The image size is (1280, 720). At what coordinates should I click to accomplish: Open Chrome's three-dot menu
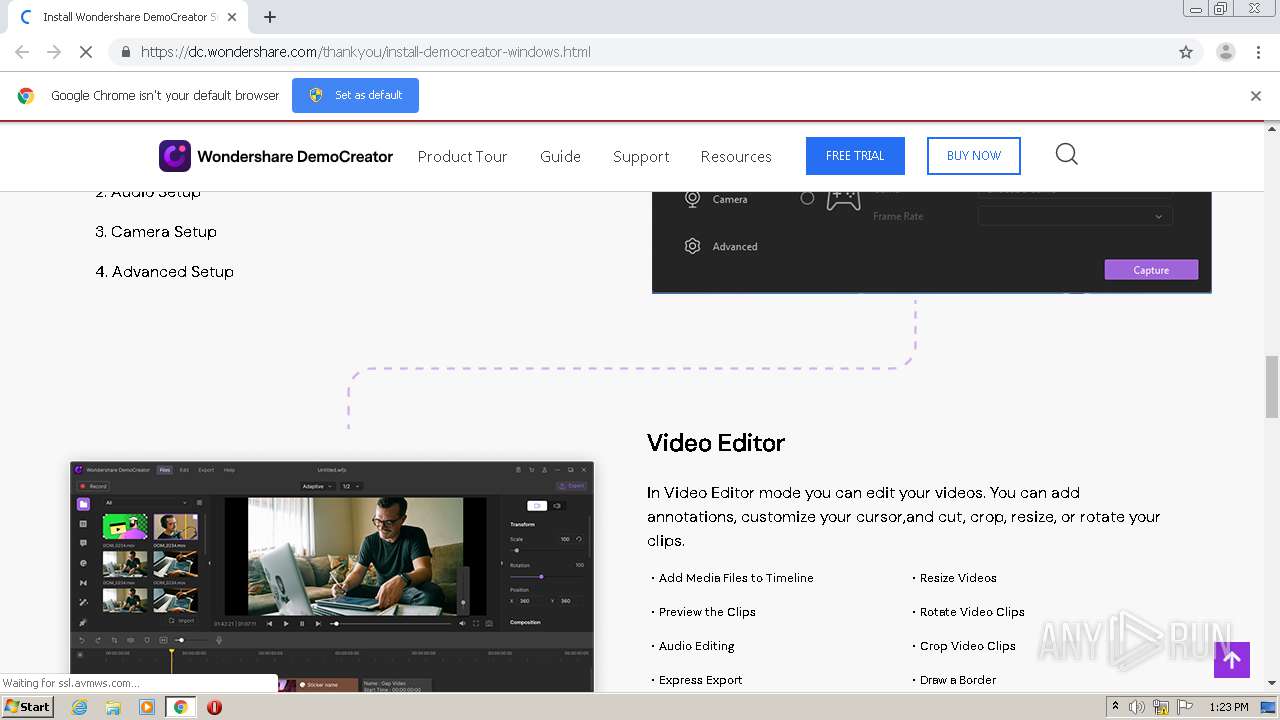click(1259, 52)
